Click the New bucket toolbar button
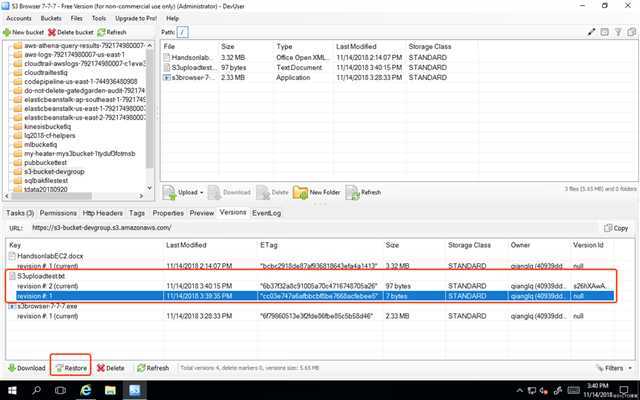The height and width of the screenshot is (400, 640). [x=23, y=32]
